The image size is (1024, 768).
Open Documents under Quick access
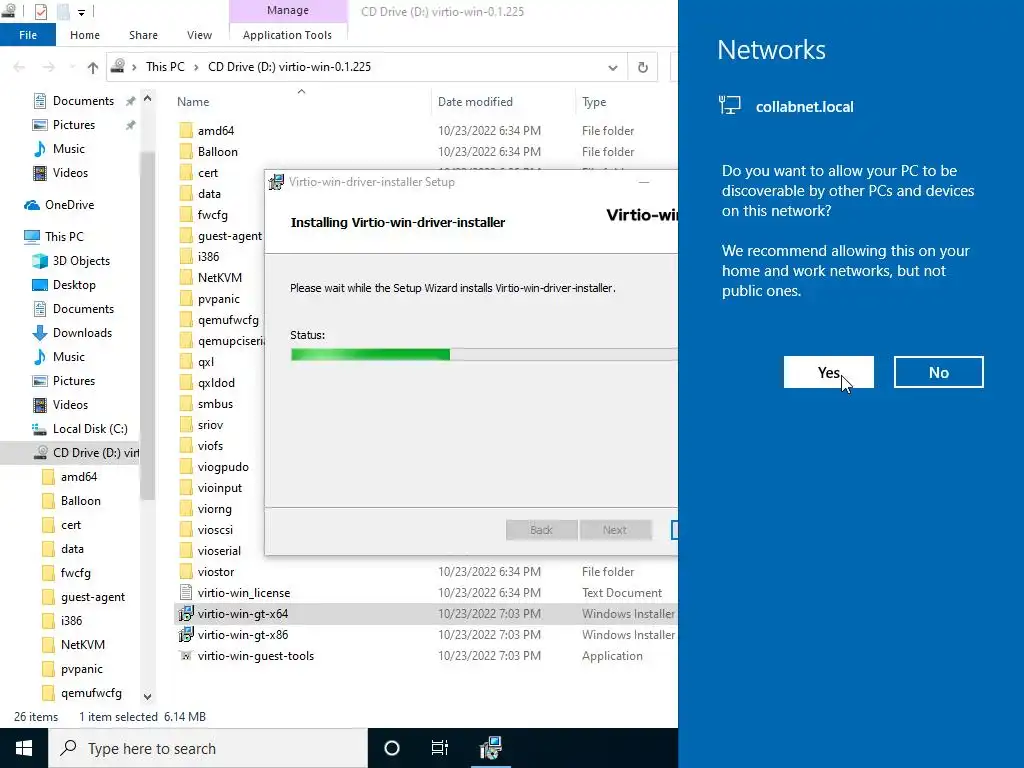(83, 101)
